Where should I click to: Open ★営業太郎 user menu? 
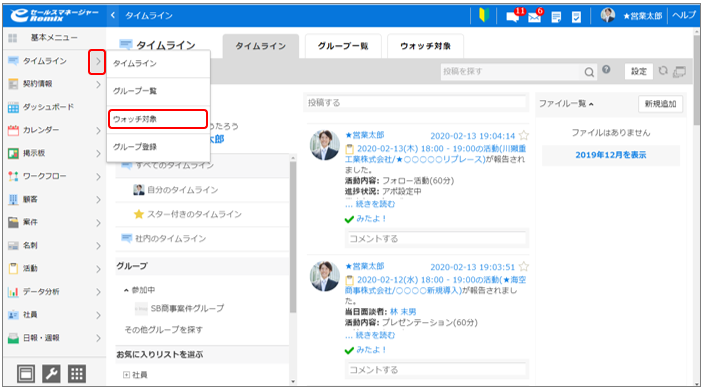point(642,16)
